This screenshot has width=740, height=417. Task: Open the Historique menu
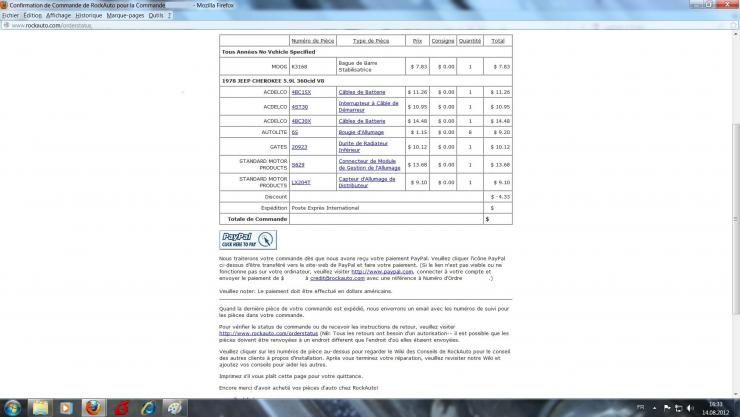click(x=89, y=16)
